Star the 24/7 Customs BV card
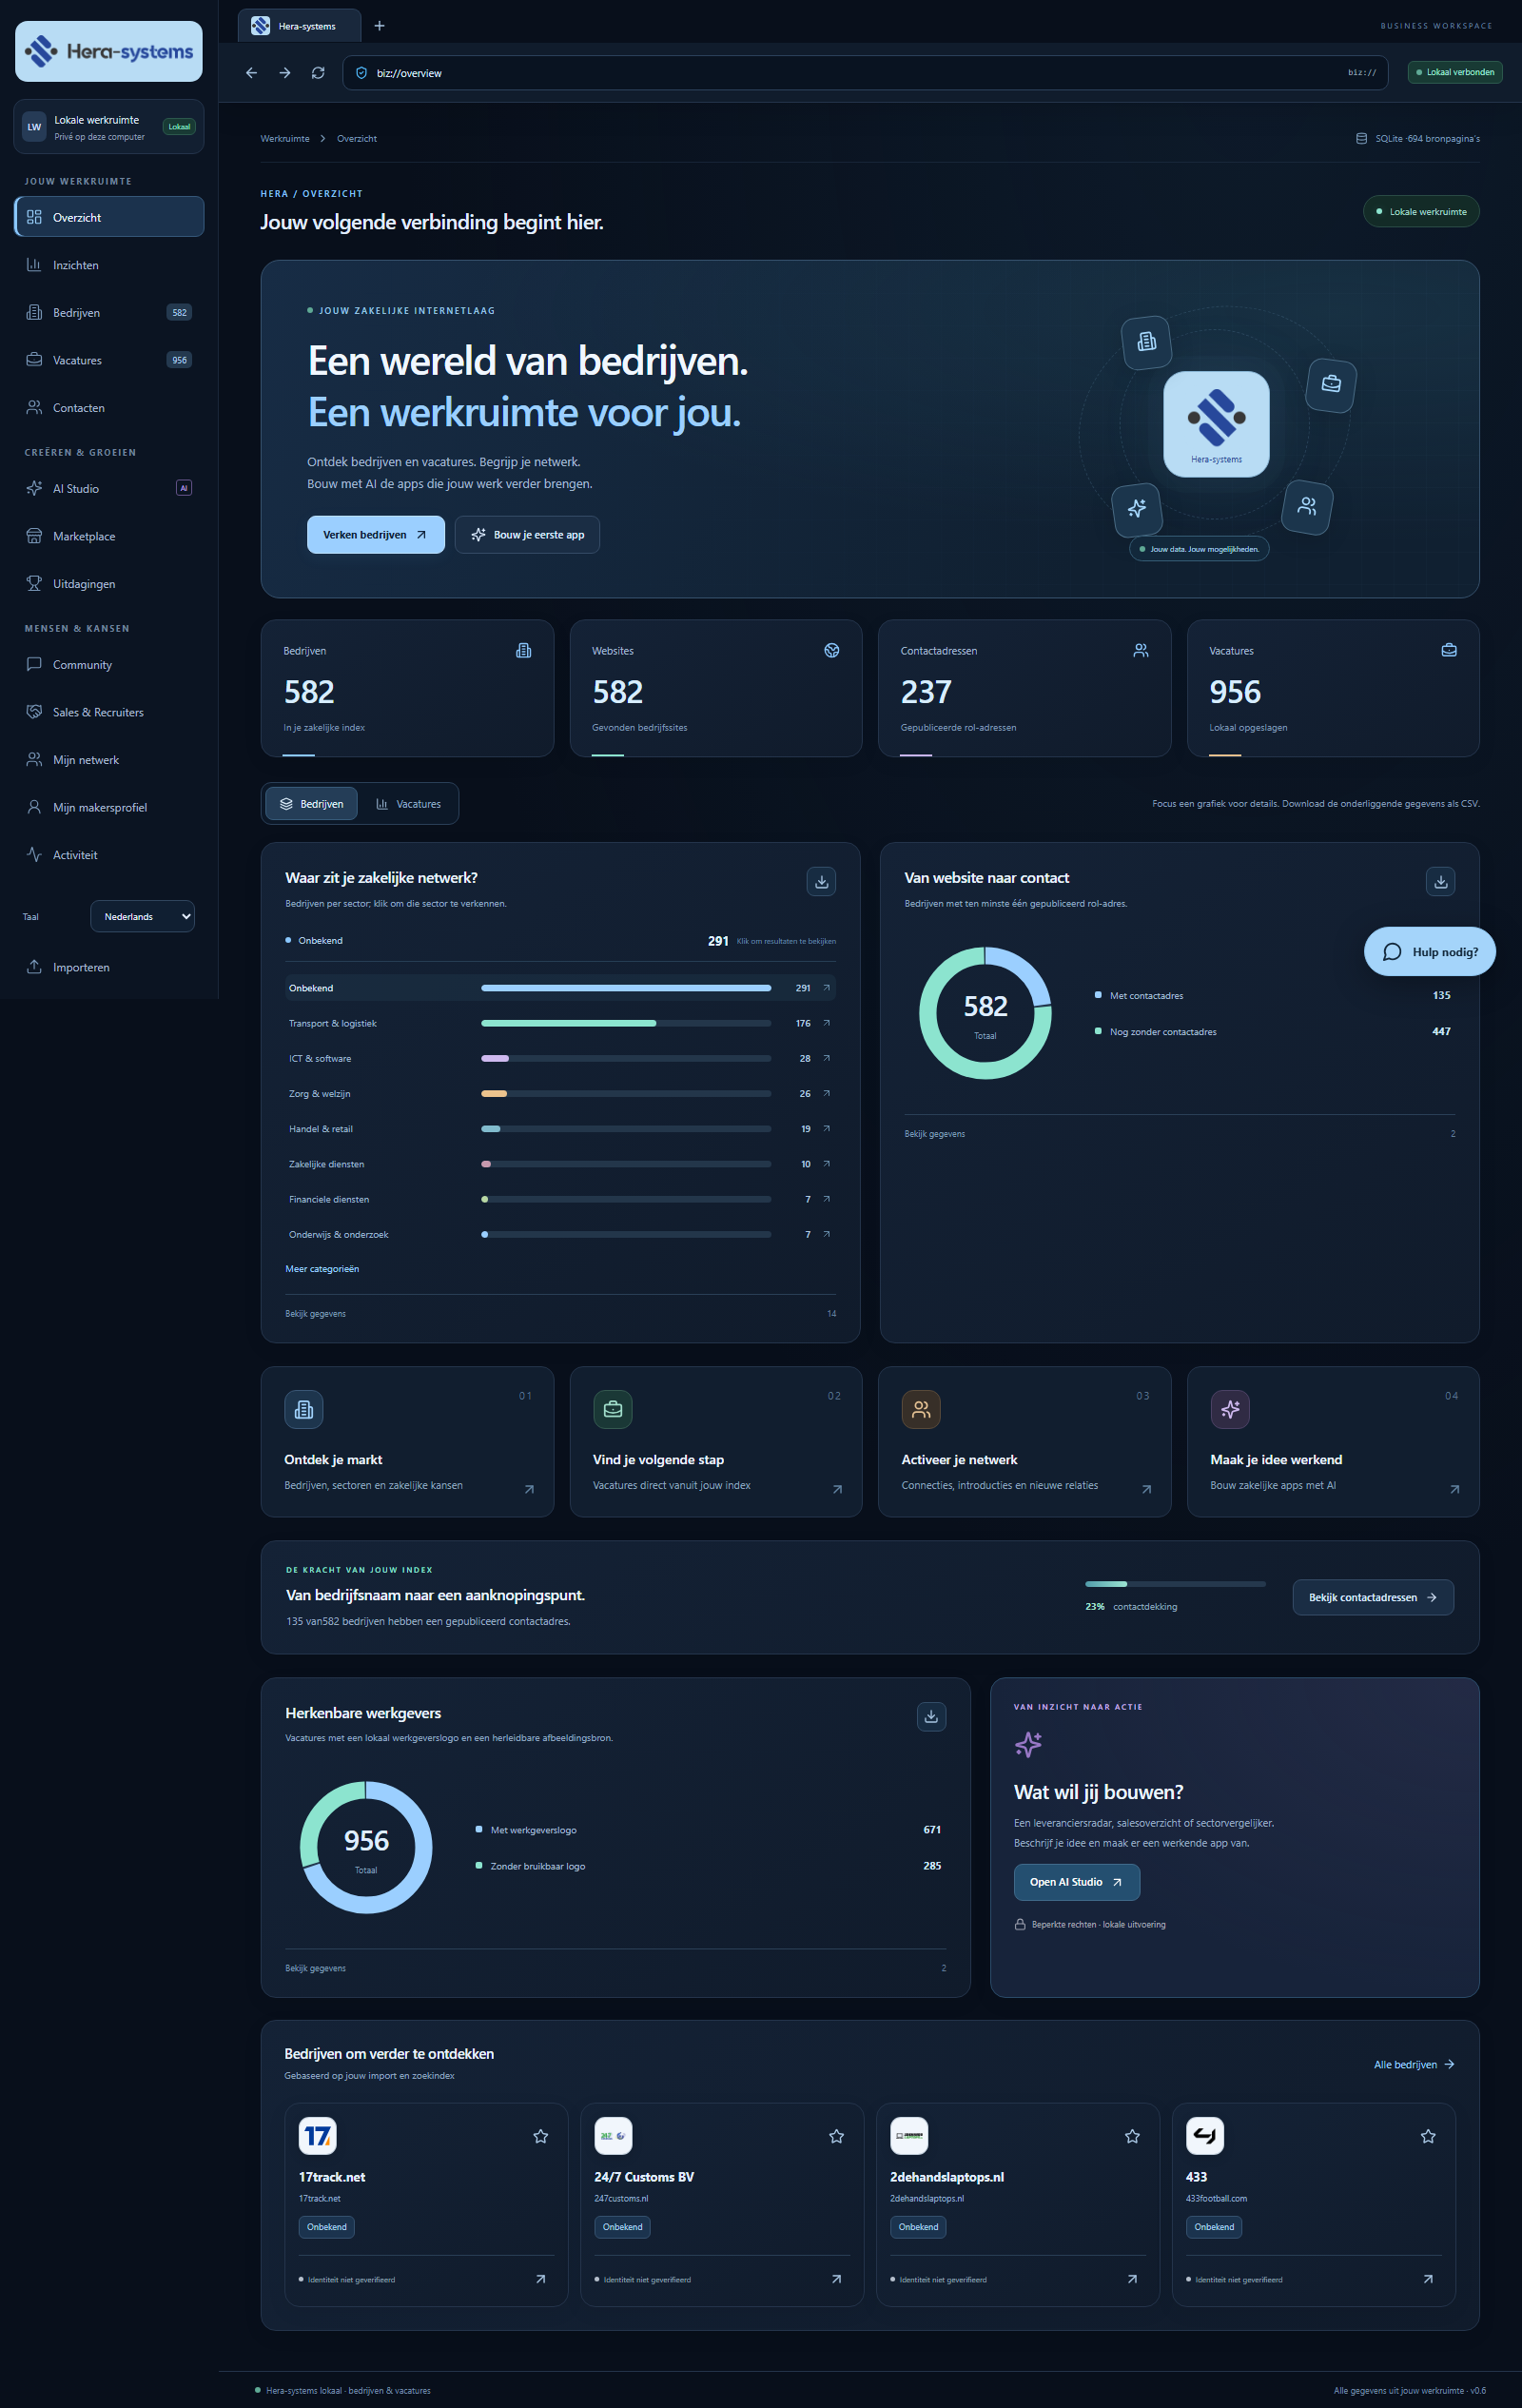The image size is (1522, 2408). (x=836, y=2136)
